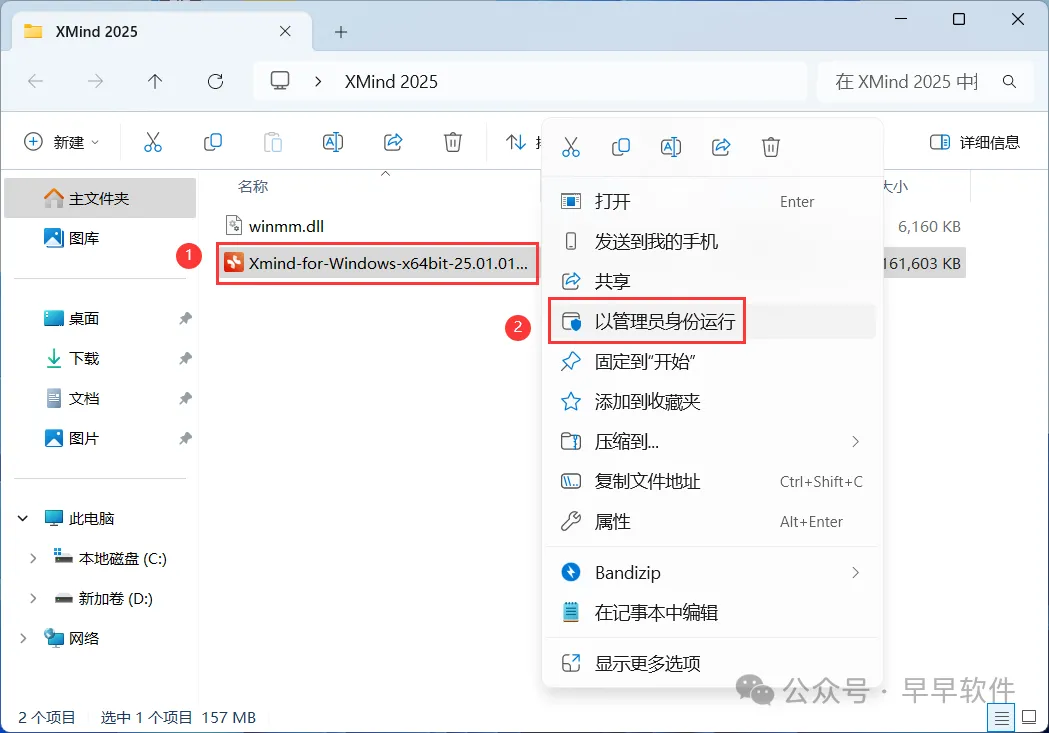Screen dimensions: 1049x733
Task: Expand 本地磁盘 (C:) node
Action: tap(33, 558)
